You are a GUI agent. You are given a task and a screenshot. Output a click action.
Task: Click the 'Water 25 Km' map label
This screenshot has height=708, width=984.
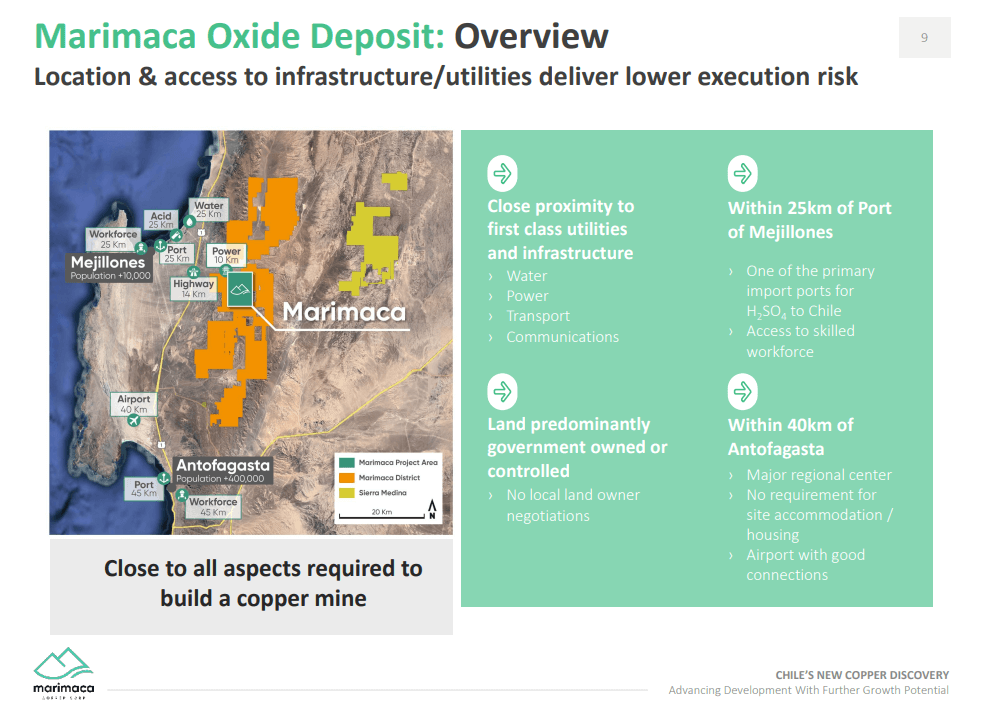pos(208,210)
